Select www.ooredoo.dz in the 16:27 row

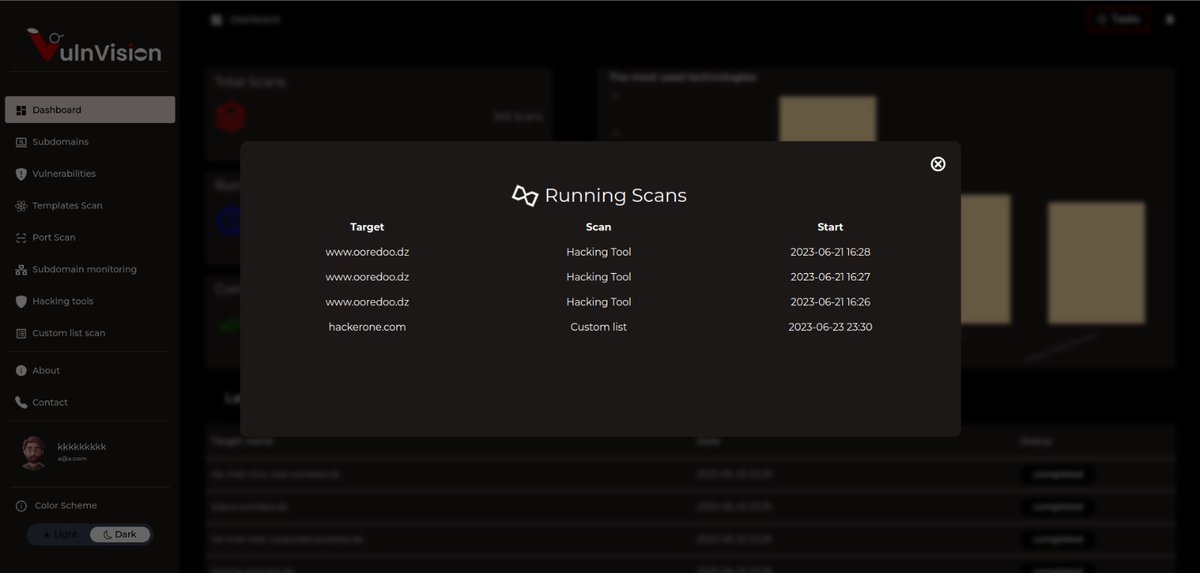367,277
